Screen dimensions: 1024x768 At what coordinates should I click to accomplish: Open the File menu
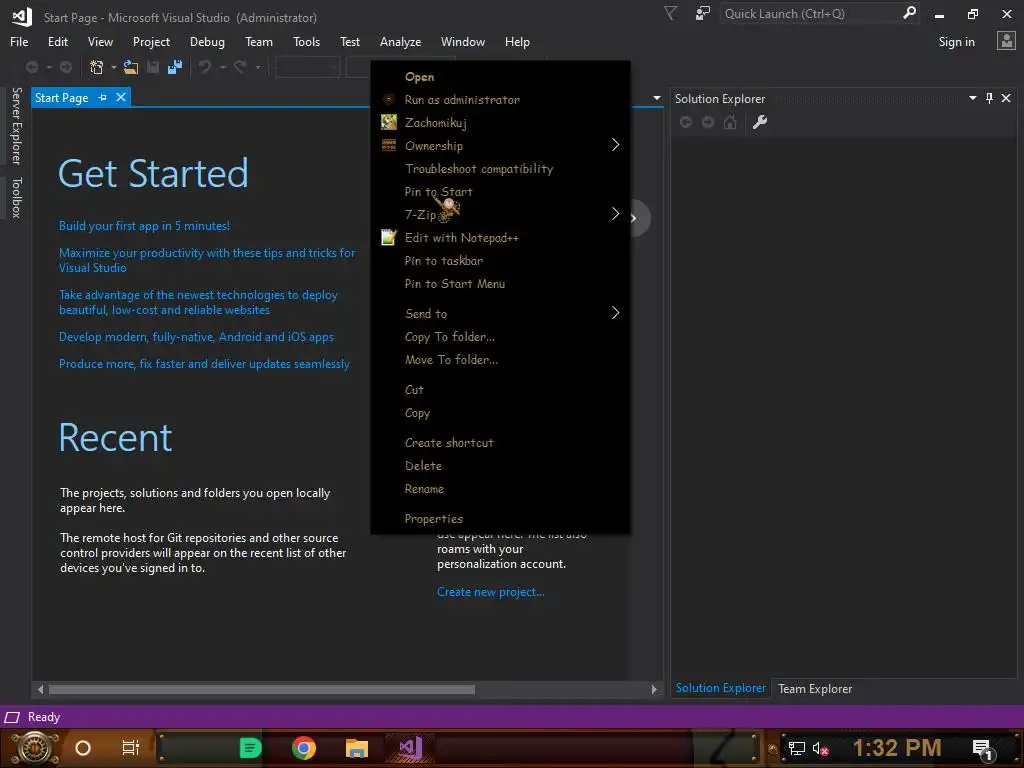tap(19, 42)
